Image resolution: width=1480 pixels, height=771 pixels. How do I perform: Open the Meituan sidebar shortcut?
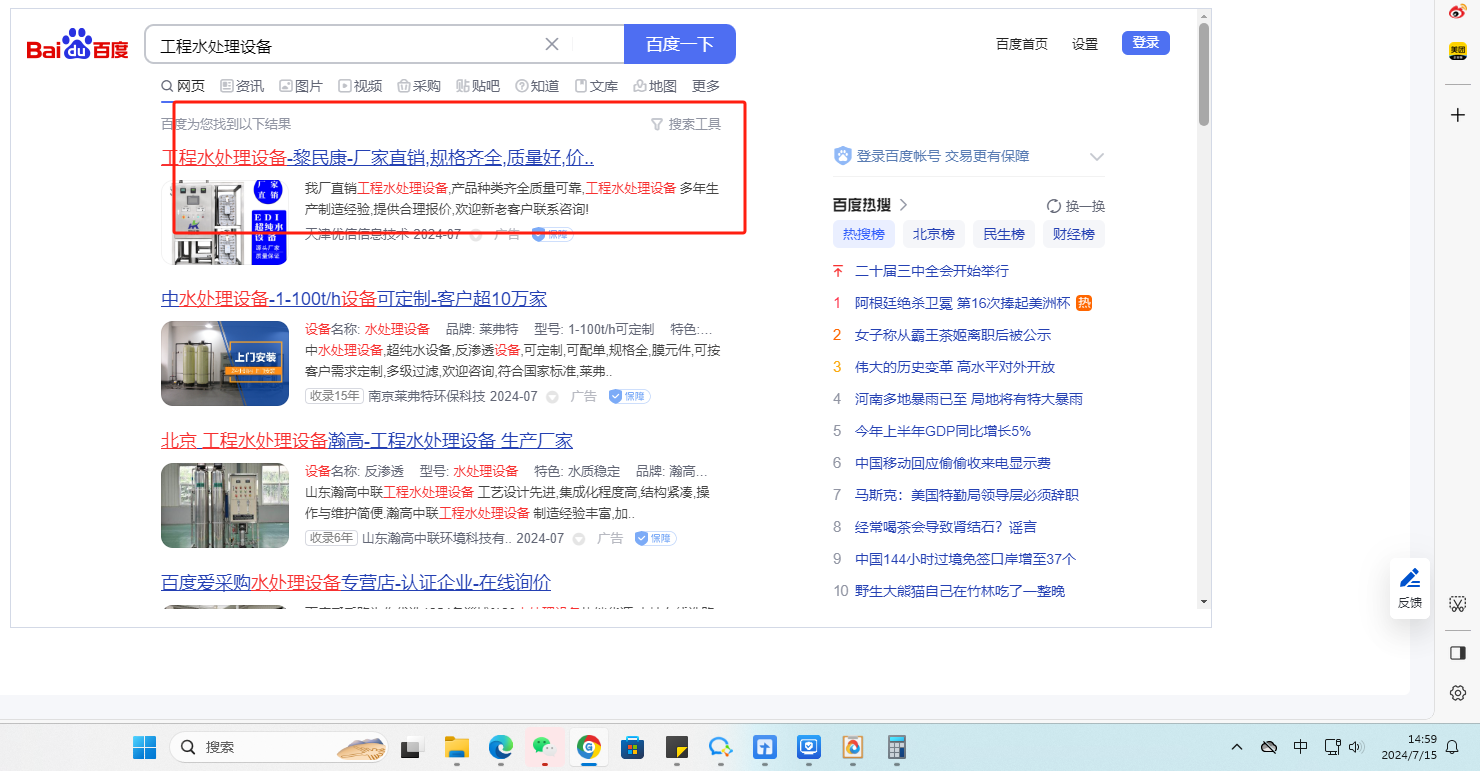1458,51
